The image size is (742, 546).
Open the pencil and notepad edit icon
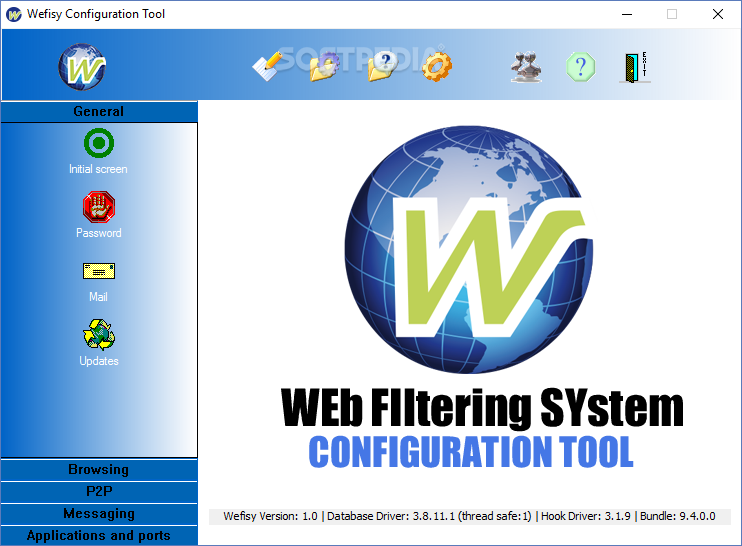tap(267, 66)
